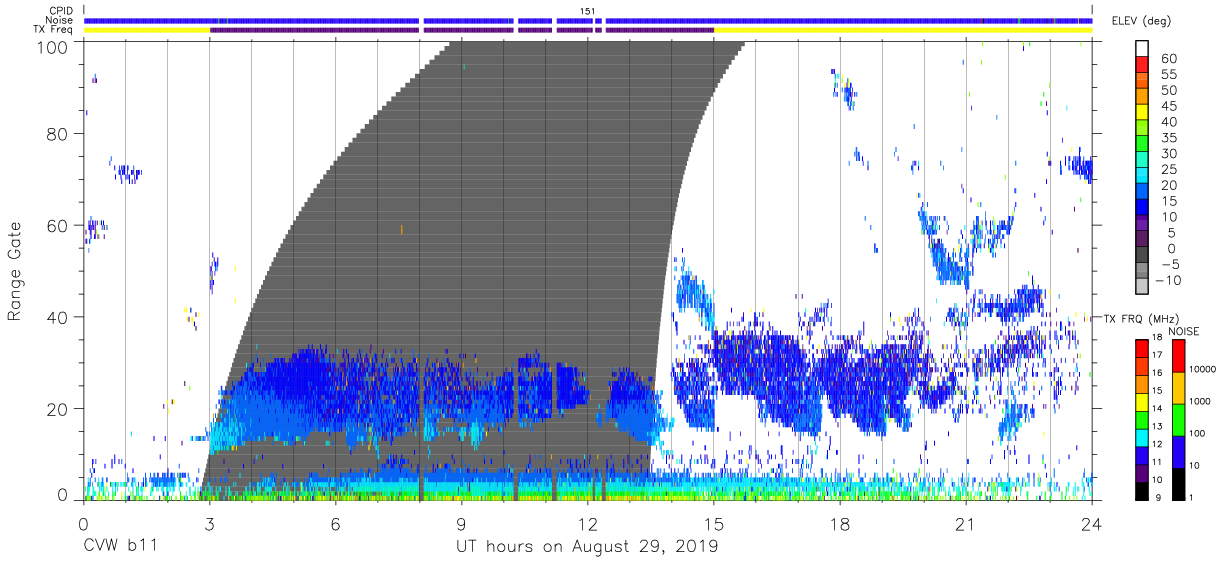
Task: Click the ELEV color bar label '25'
Action: 1169,169
